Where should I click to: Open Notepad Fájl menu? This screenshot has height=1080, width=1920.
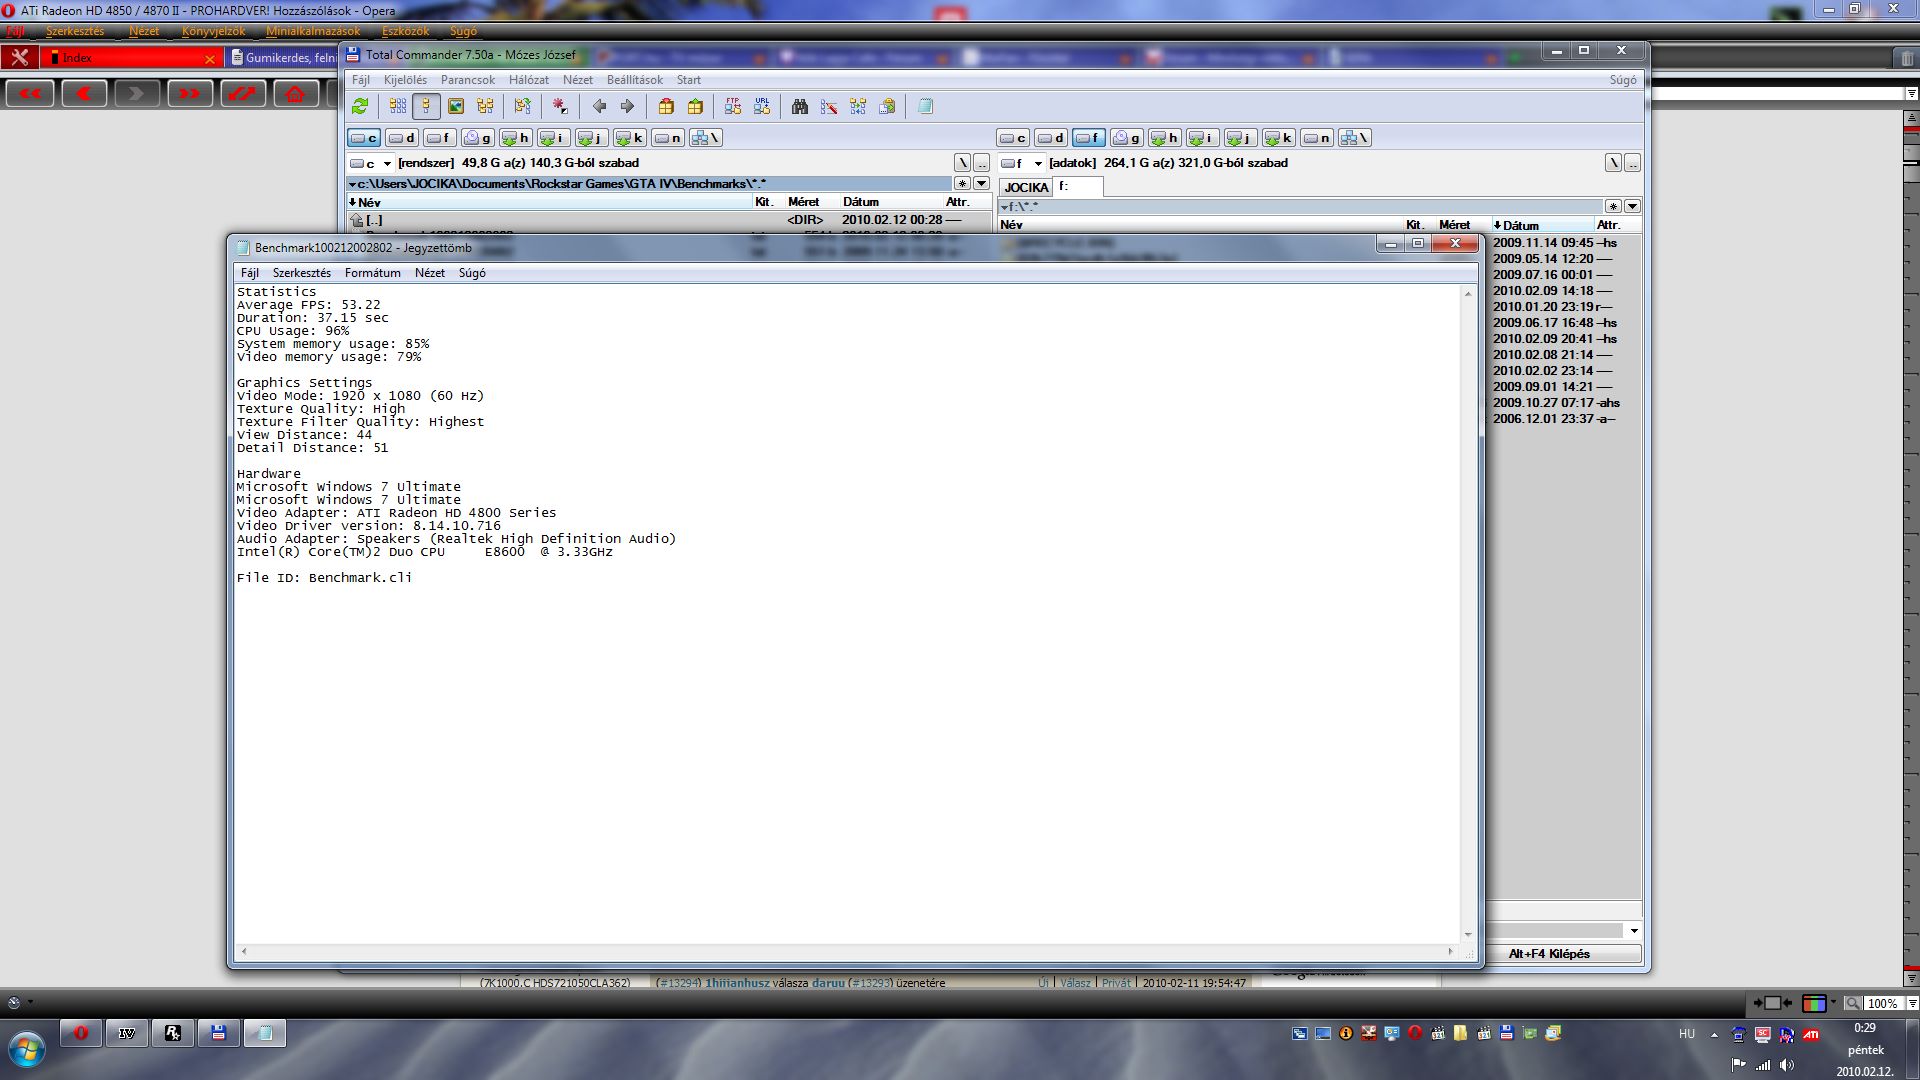(x=249, y=273)
